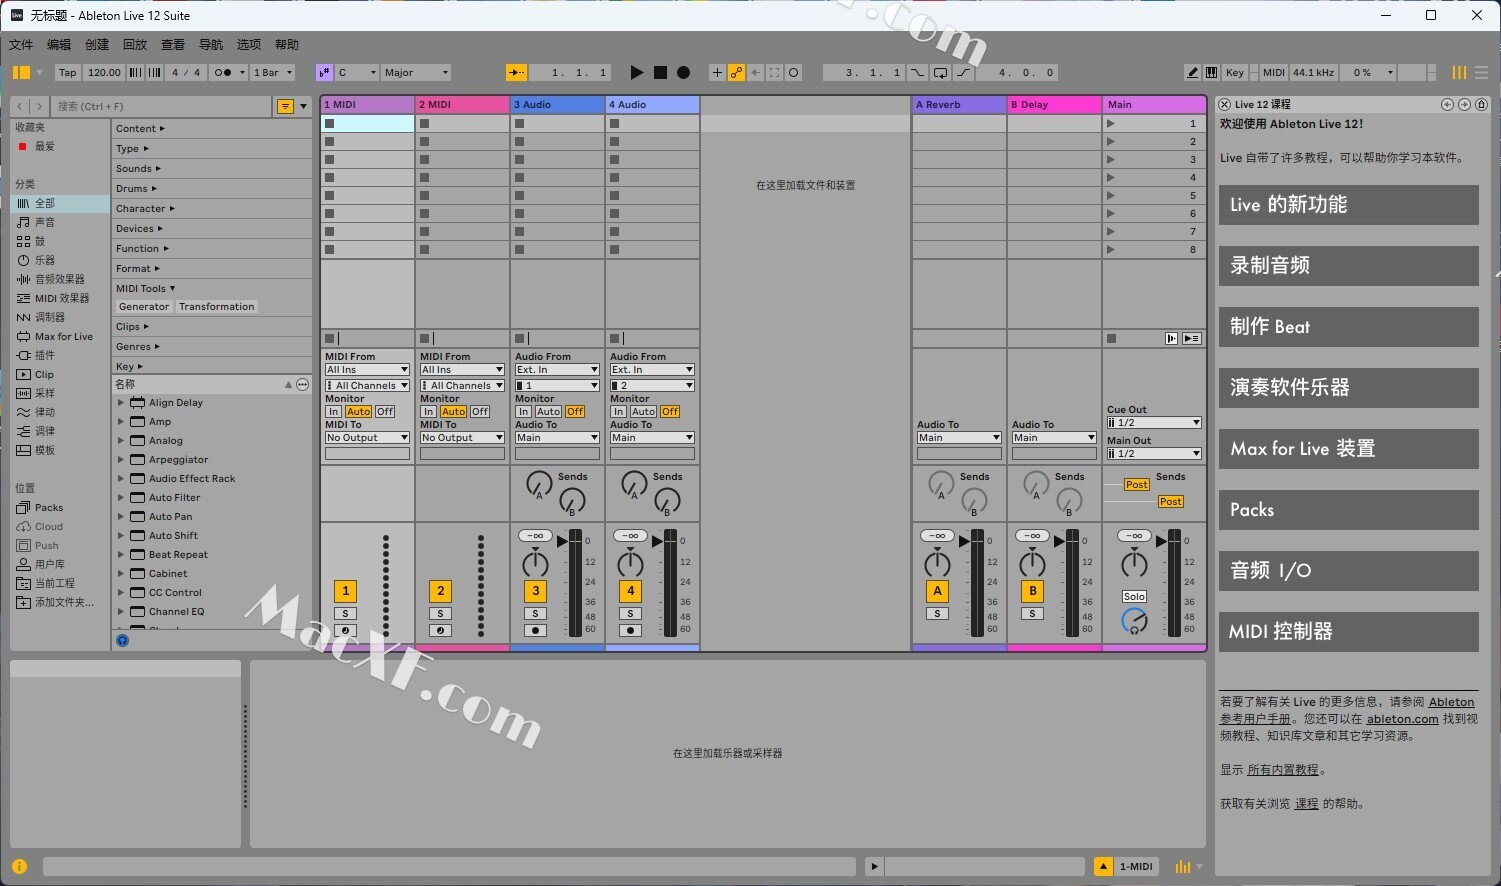Toggle the Session Record circle button
Screen dimensions: 1501x886
pos(794,72)
